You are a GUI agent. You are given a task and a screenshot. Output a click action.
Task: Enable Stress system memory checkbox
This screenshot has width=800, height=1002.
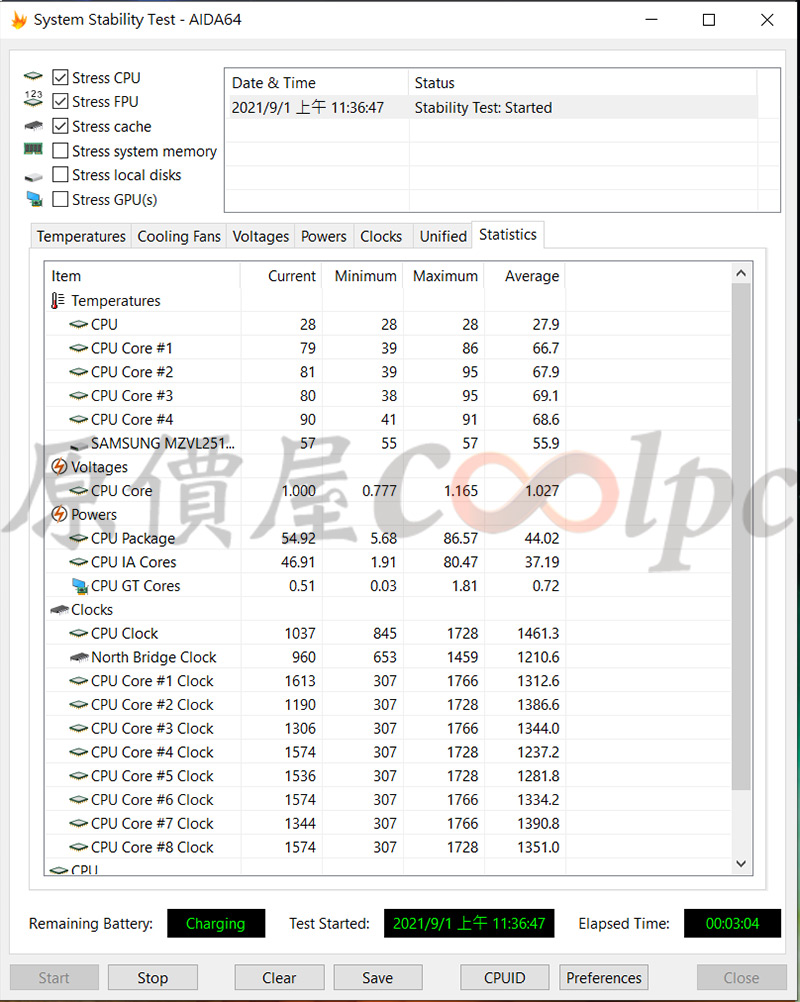click(61, 151)
